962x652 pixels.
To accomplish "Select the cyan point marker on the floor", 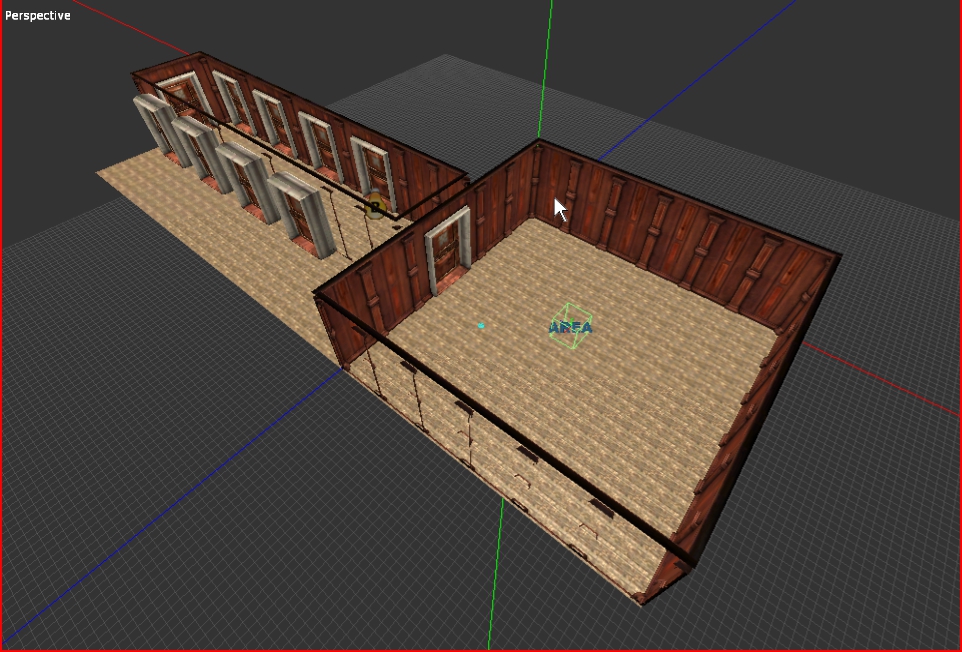I will click(x=481, y=325).
